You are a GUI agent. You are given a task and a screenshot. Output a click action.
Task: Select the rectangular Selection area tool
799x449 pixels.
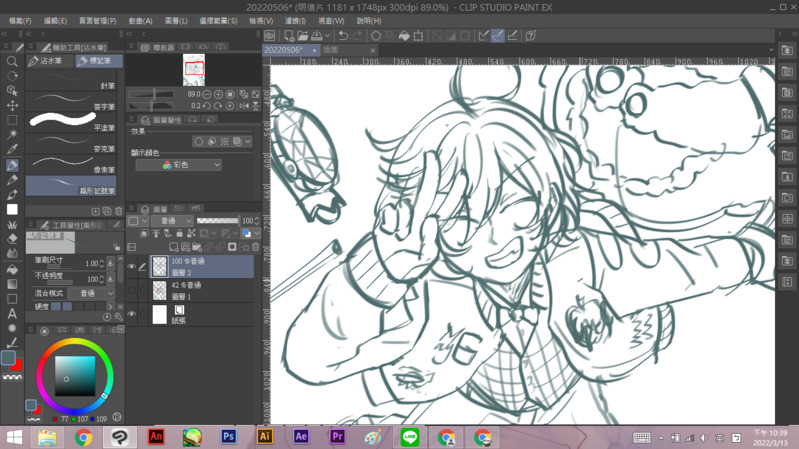pyautogui.click(x=12, y=120)
